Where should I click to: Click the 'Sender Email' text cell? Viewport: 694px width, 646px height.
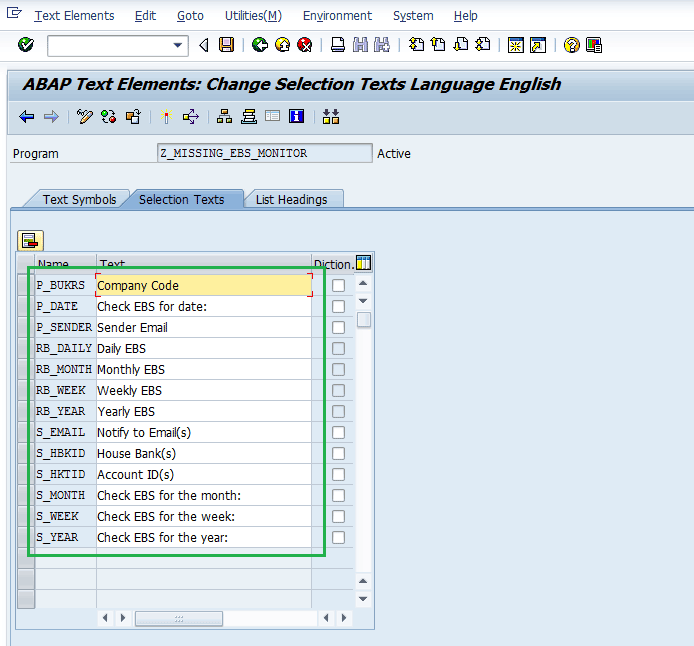204,327
